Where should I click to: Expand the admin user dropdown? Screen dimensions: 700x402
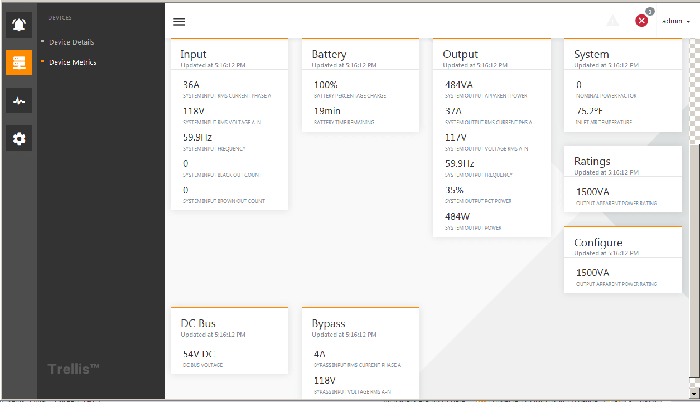(674, 21)
